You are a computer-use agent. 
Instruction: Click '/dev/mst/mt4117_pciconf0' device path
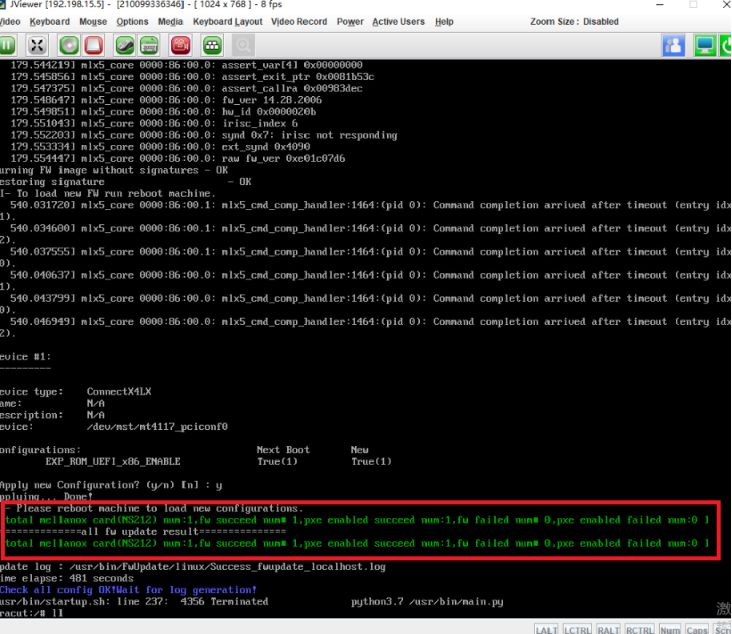[x=157, y=426]
